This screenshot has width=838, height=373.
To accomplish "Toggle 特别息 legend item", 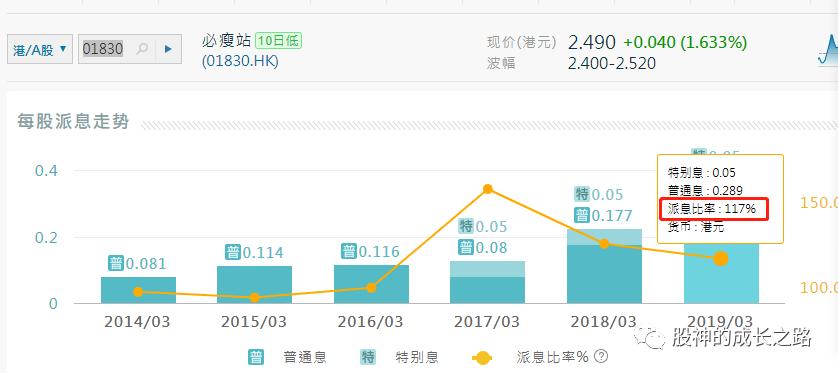I will (399, 357).
